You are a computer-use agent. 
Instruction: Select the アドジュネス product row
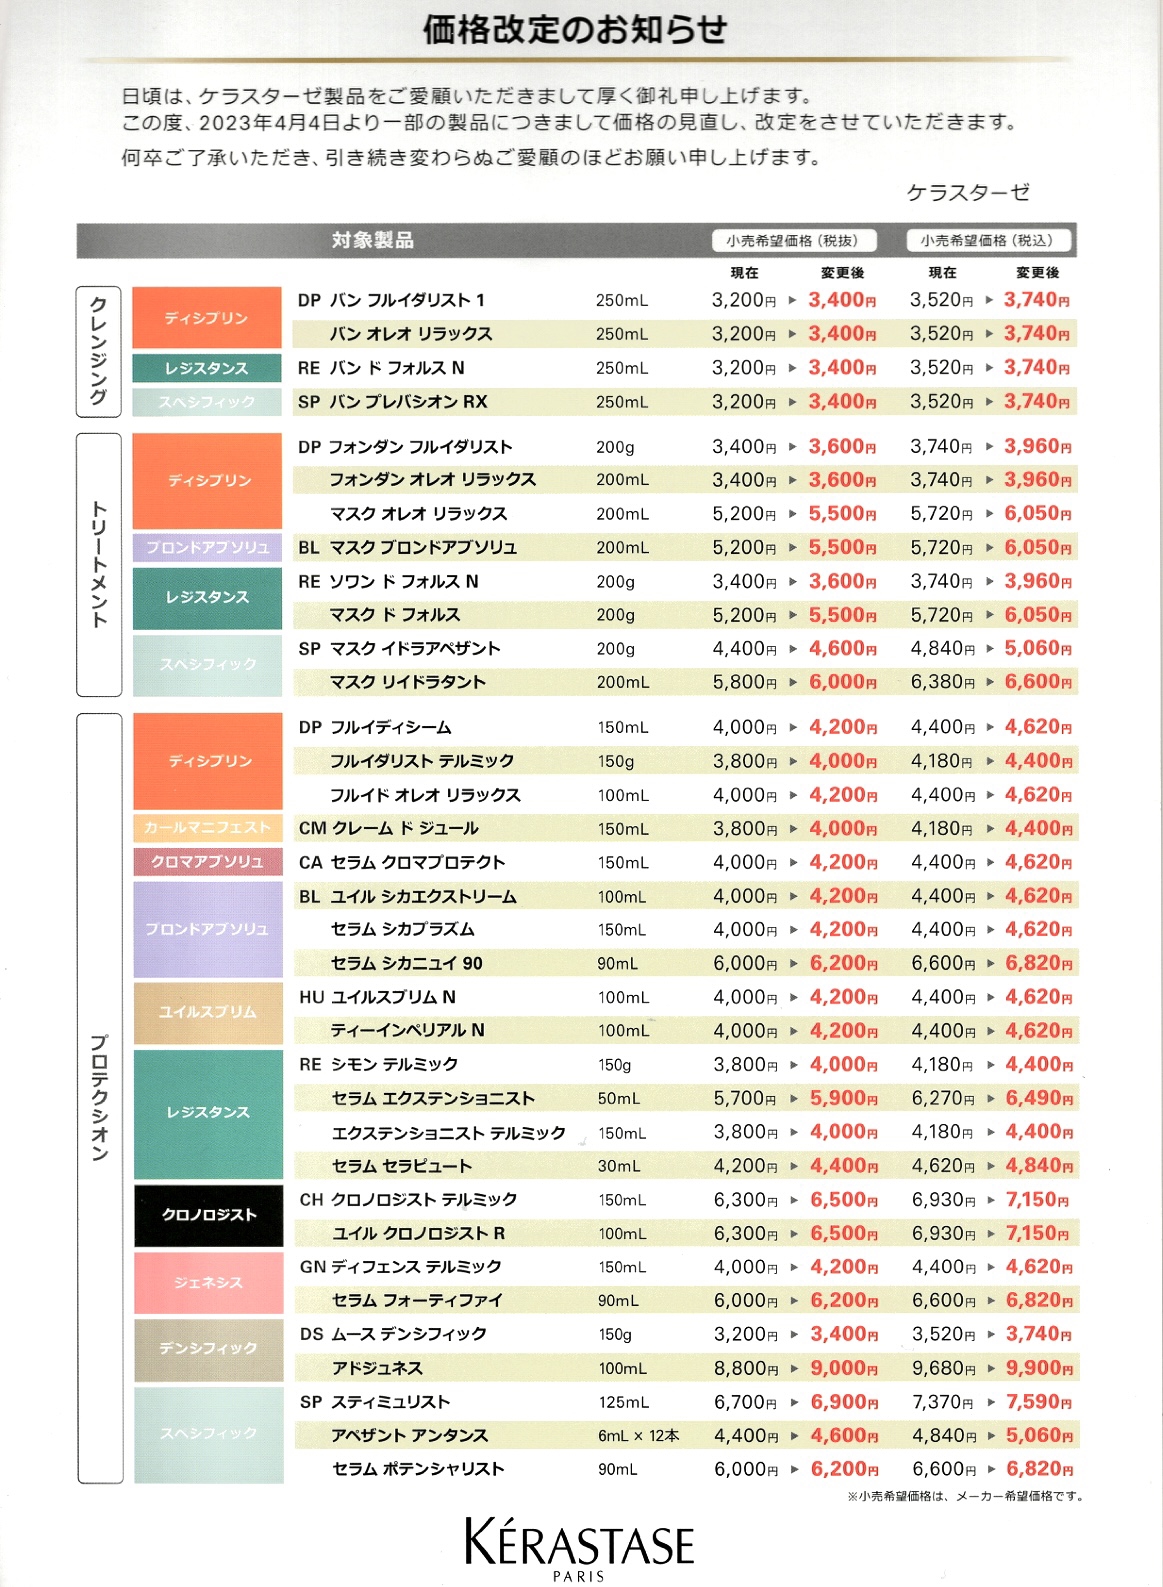[x=687, y=1368]
